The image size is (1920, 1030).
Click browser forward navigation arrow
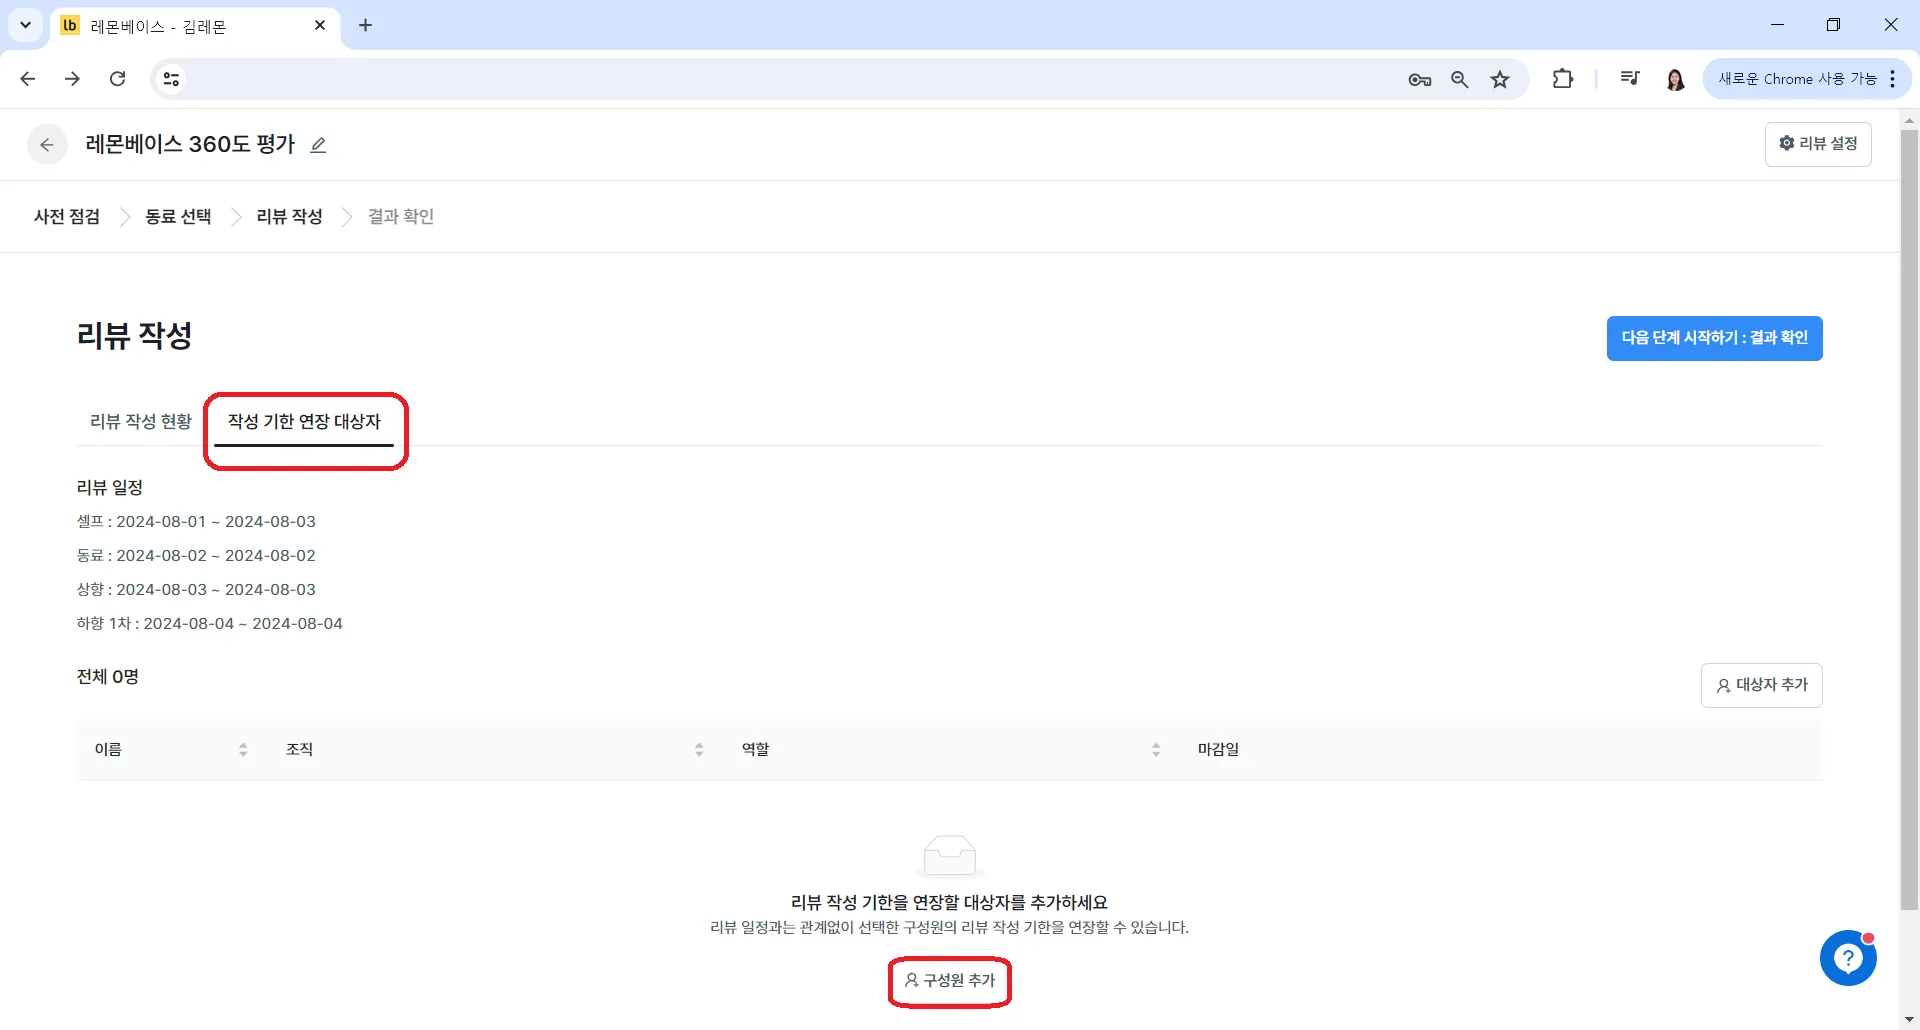pos(72,79)
